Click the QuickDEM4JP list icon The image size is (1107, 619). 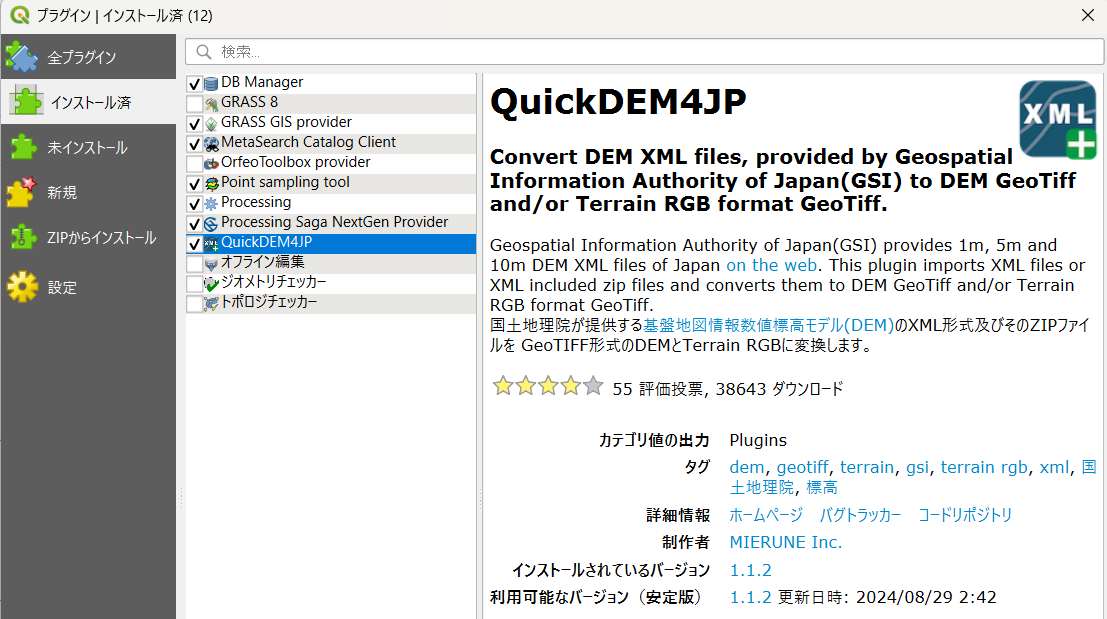(211, 244)
